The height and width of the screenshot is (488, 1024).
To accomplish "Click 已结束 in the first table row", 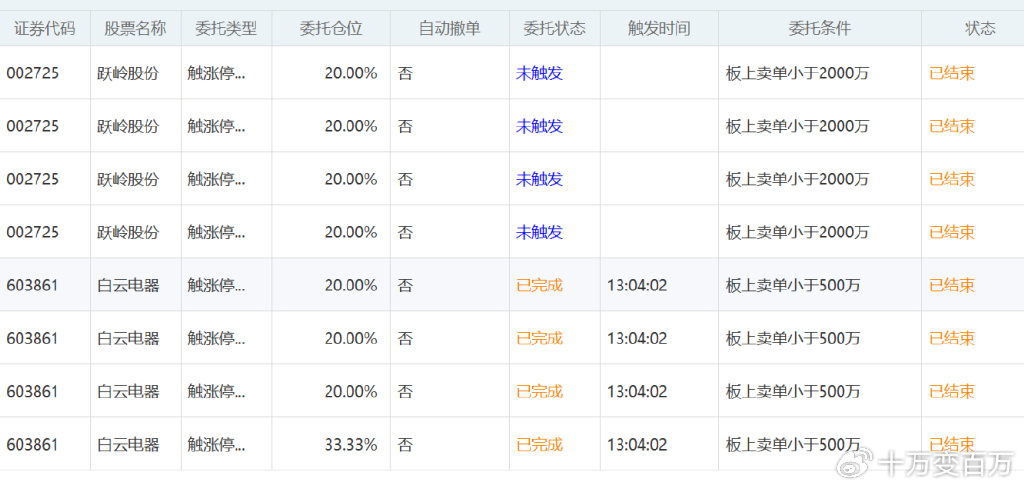I will coord(952,73).
